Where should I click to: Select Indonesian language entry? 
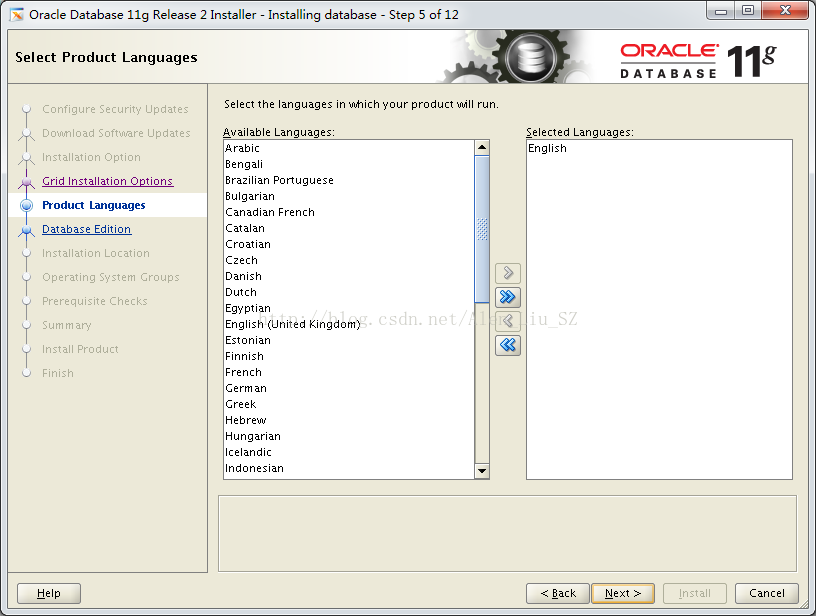[x=349, y=468]
